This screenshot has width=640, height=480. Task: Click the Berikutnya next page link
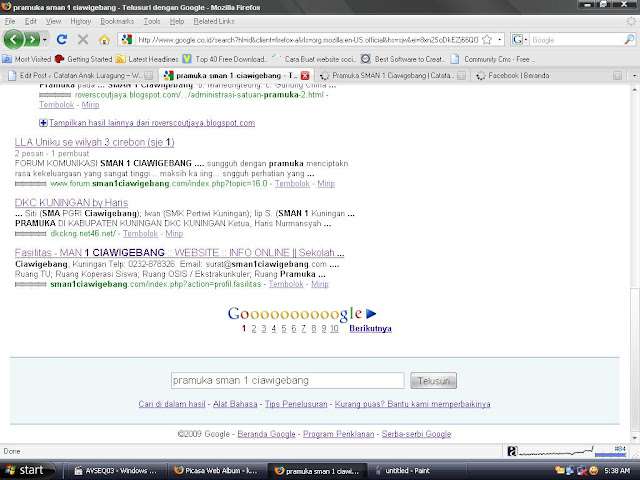[370, 329]
